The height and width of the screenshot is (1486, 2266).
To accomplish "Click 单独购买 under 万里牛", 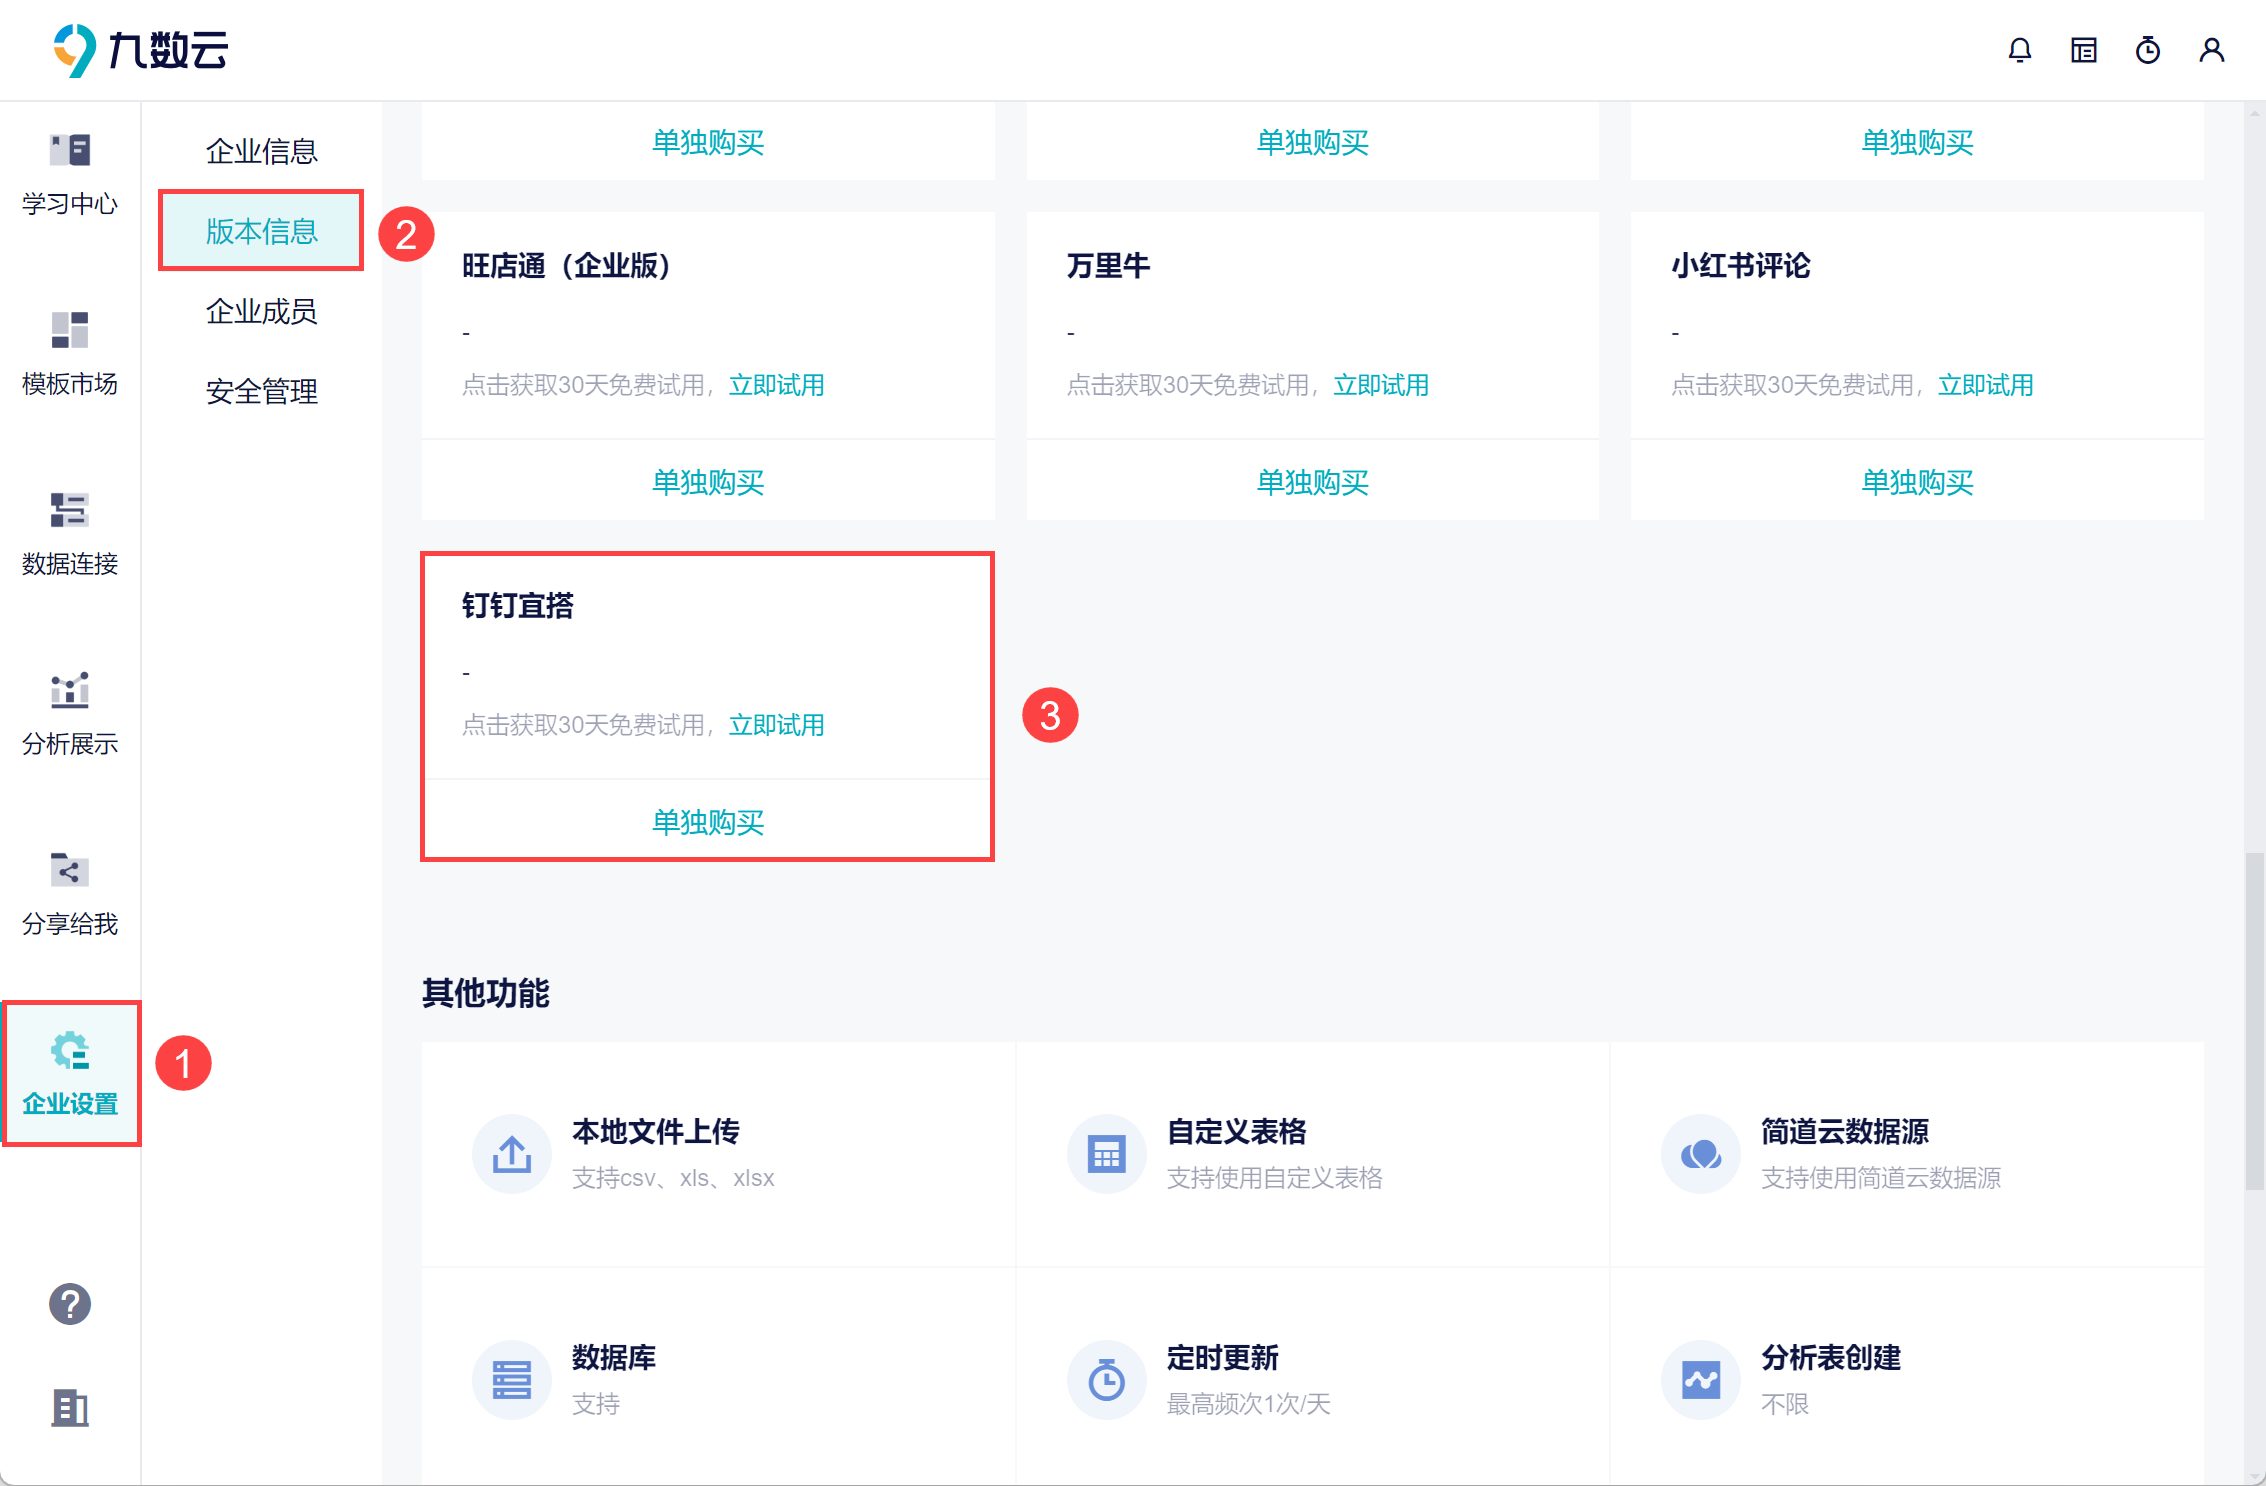I will click(x=1312, y=482).
